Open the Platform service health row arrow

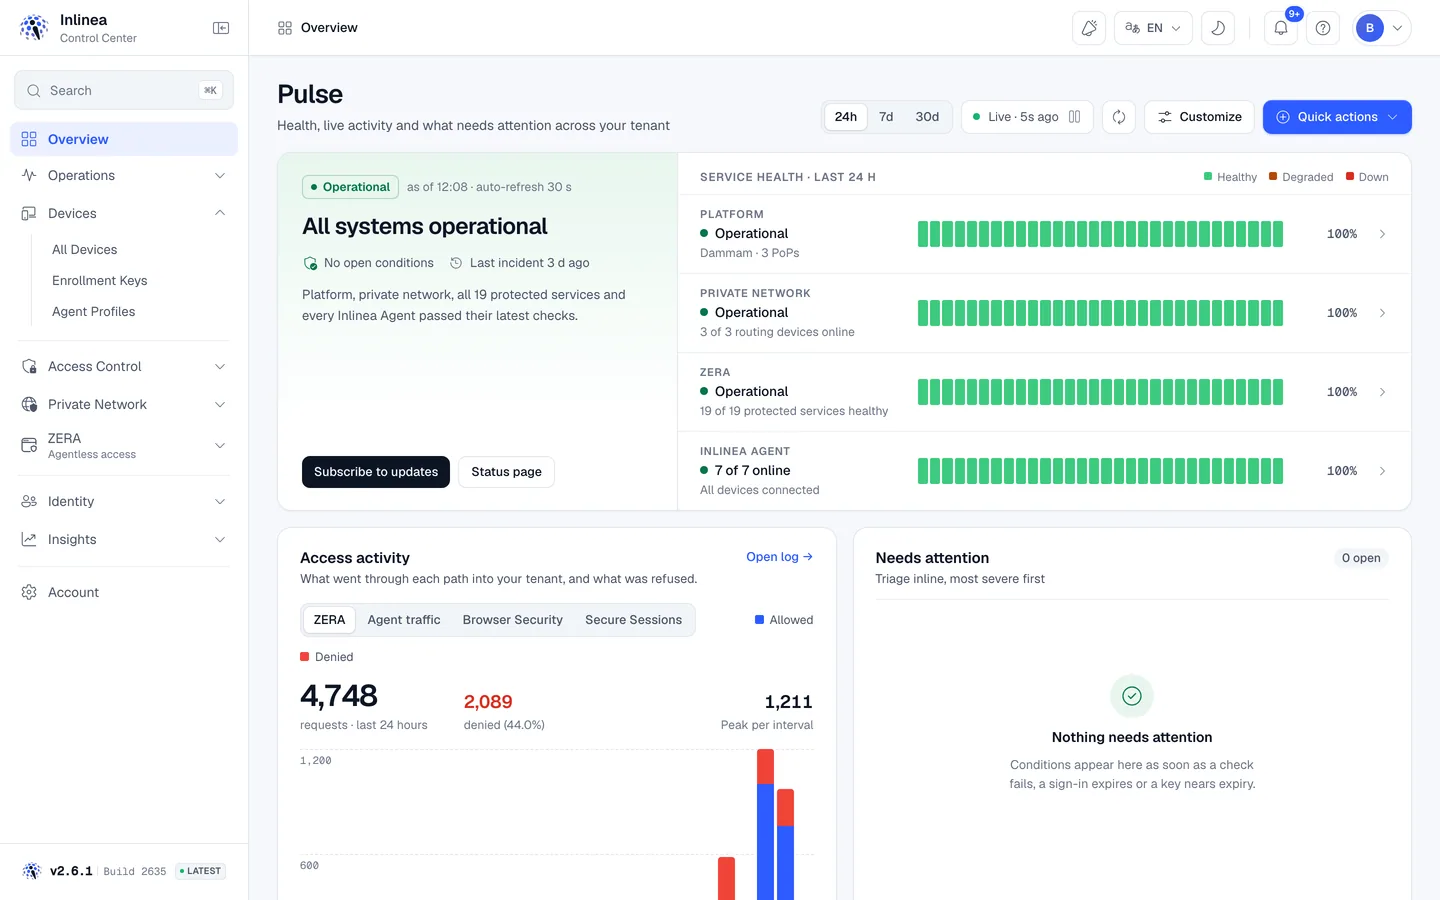1382,234
